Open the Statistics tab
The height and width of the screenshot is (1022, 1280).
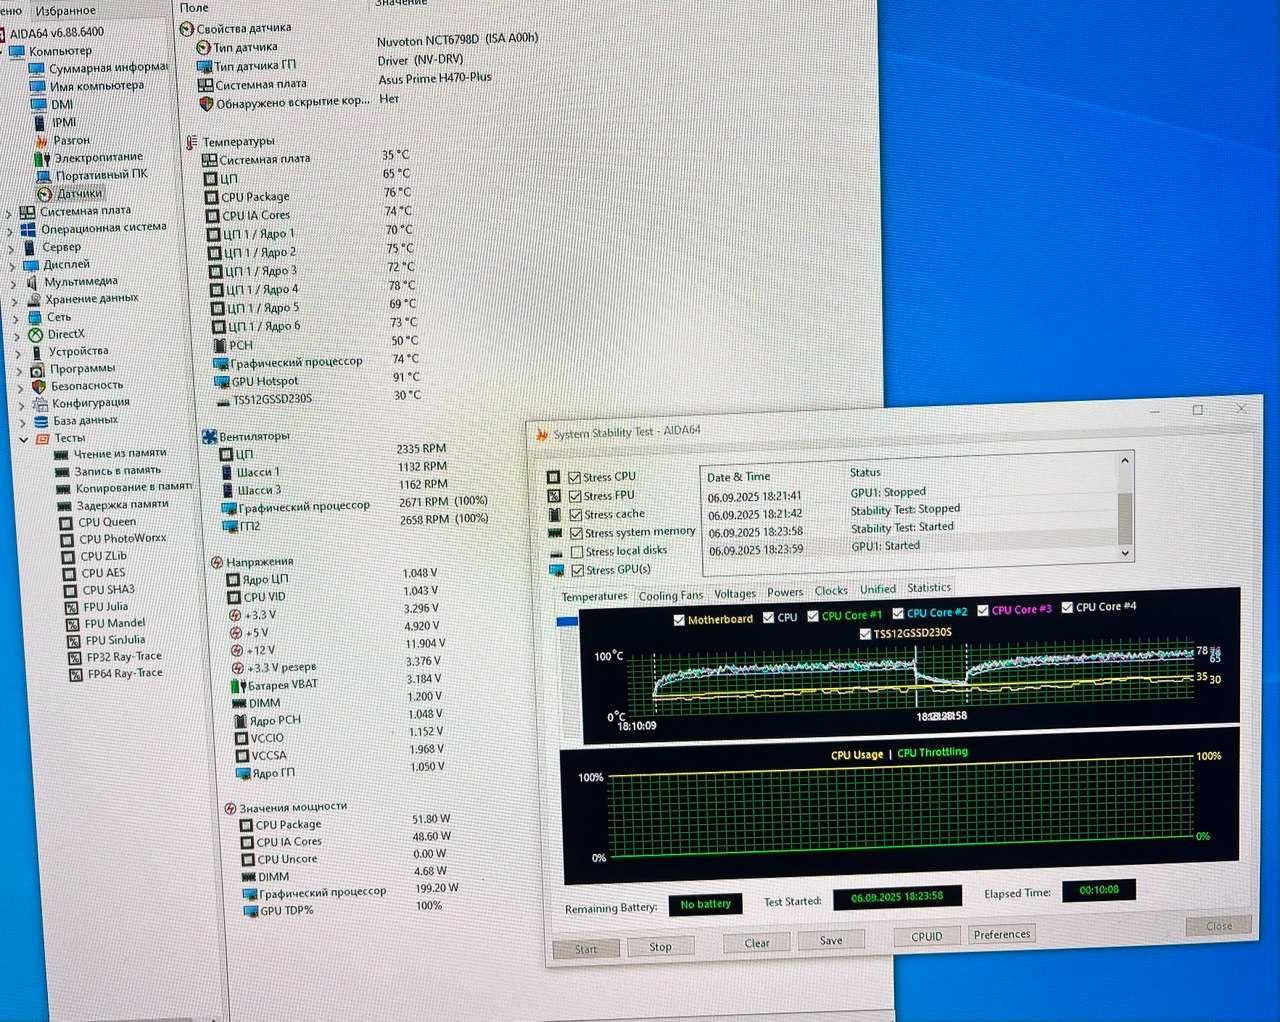(x=929, y=588)
